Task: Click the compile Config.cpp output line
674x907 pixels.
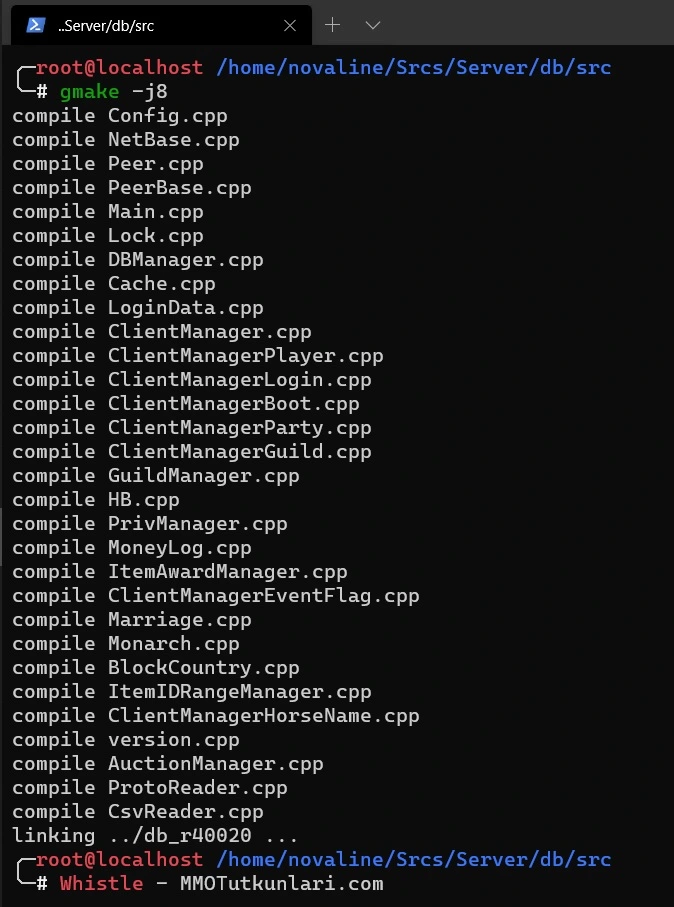Action: (x=120, y=116)
